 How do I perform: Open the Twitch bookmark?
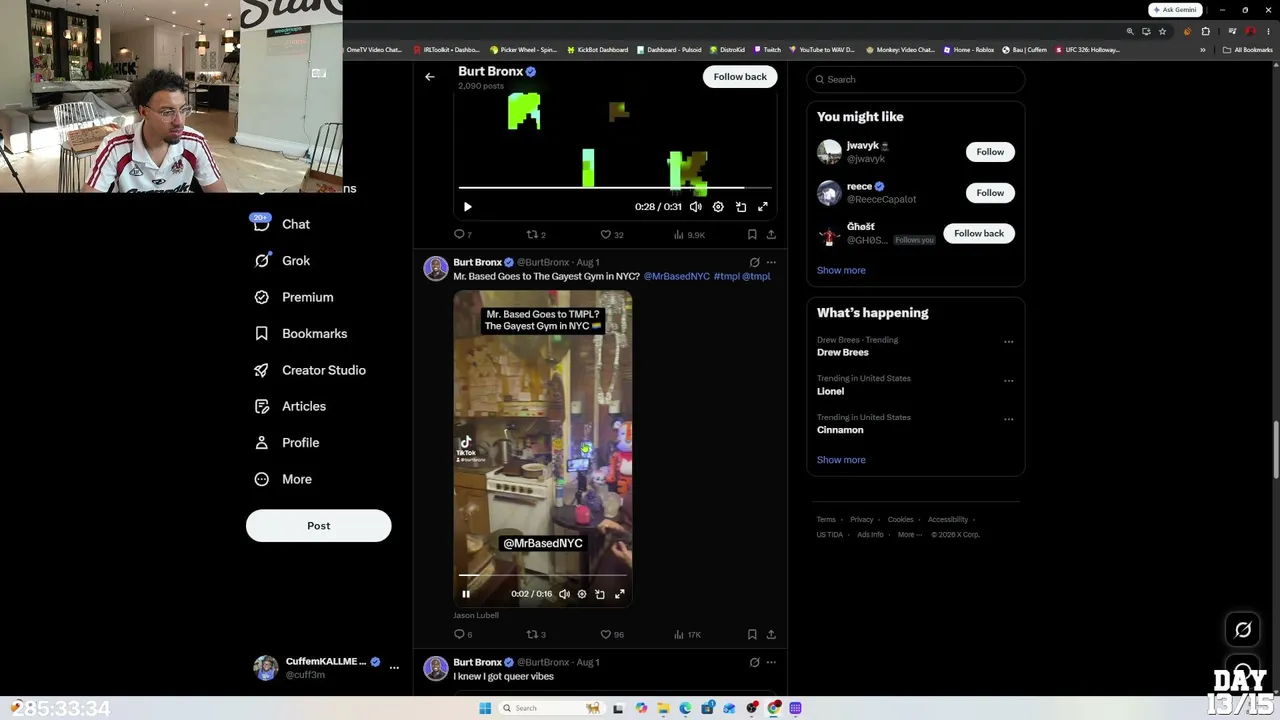click(x=767, y=50)
